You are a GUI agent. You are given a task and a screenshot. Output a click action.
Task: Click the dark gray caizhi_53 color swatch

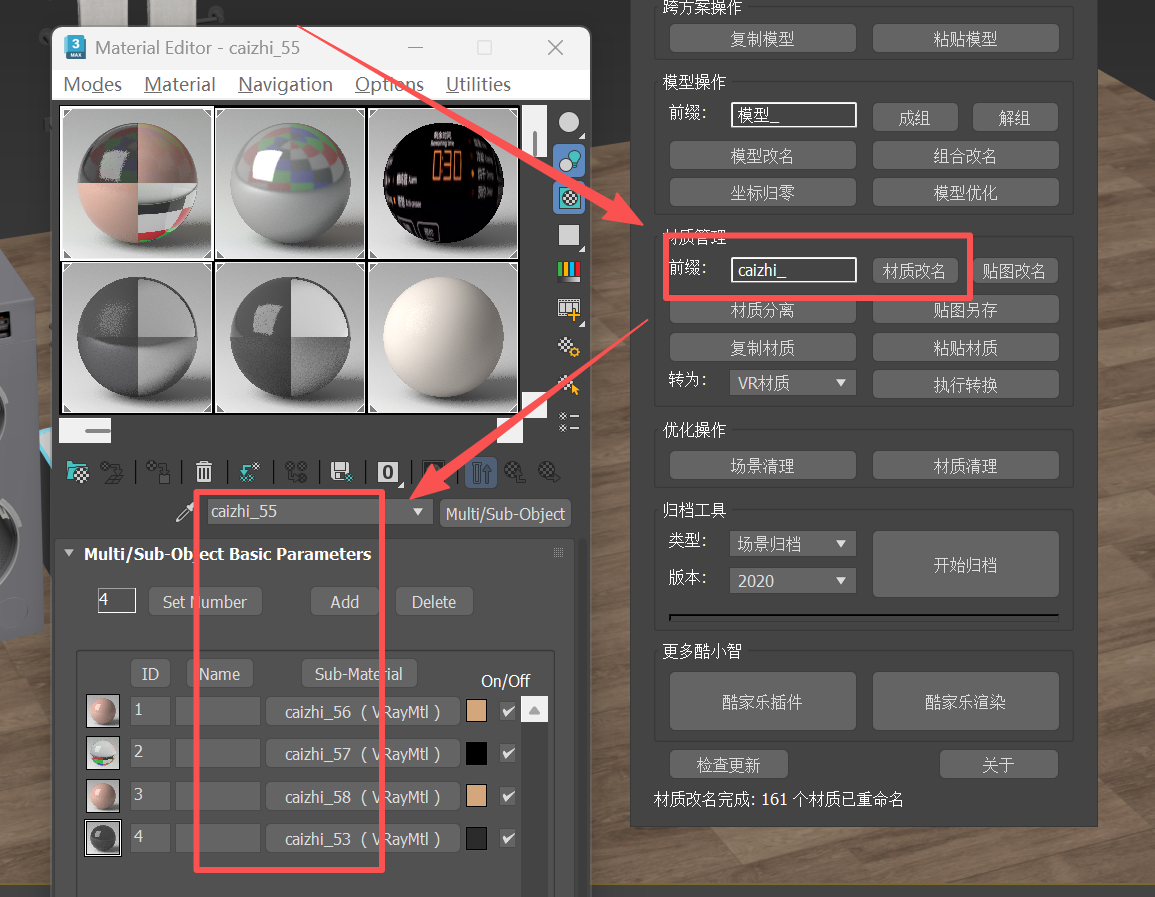click(477, 838)
